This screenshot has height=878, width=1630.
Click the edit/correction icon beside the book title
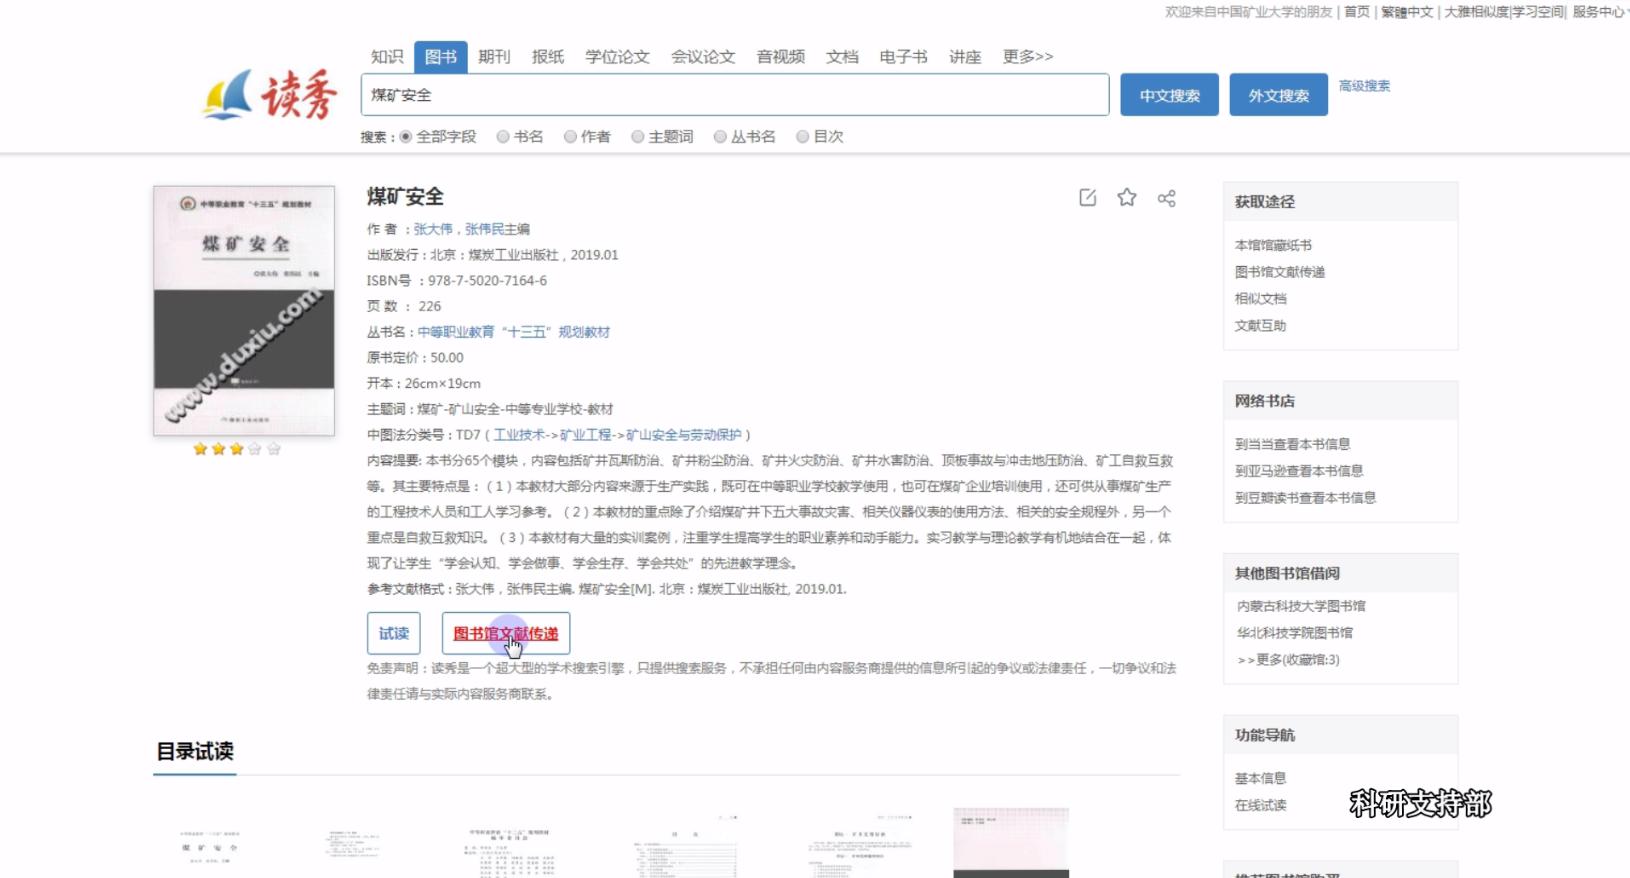click(x=1087, y=198)
